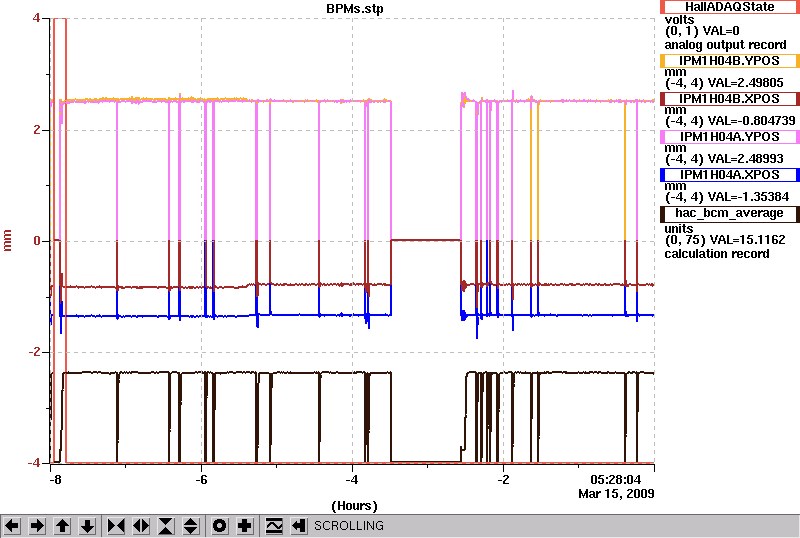
Task: Click the horizontal zoom-out diamond icon
Action: (141, 526)
